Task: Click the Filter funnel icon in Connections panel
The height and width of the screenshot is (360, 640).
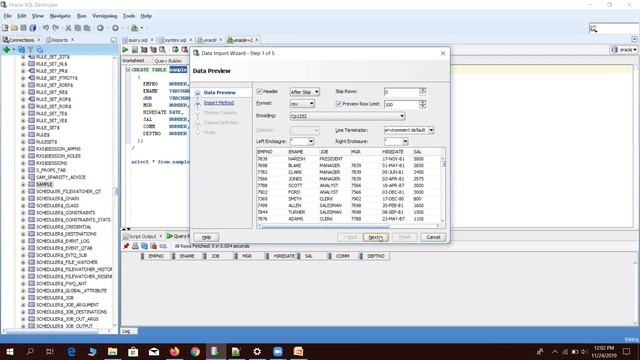Action: [x=30, y=49]
